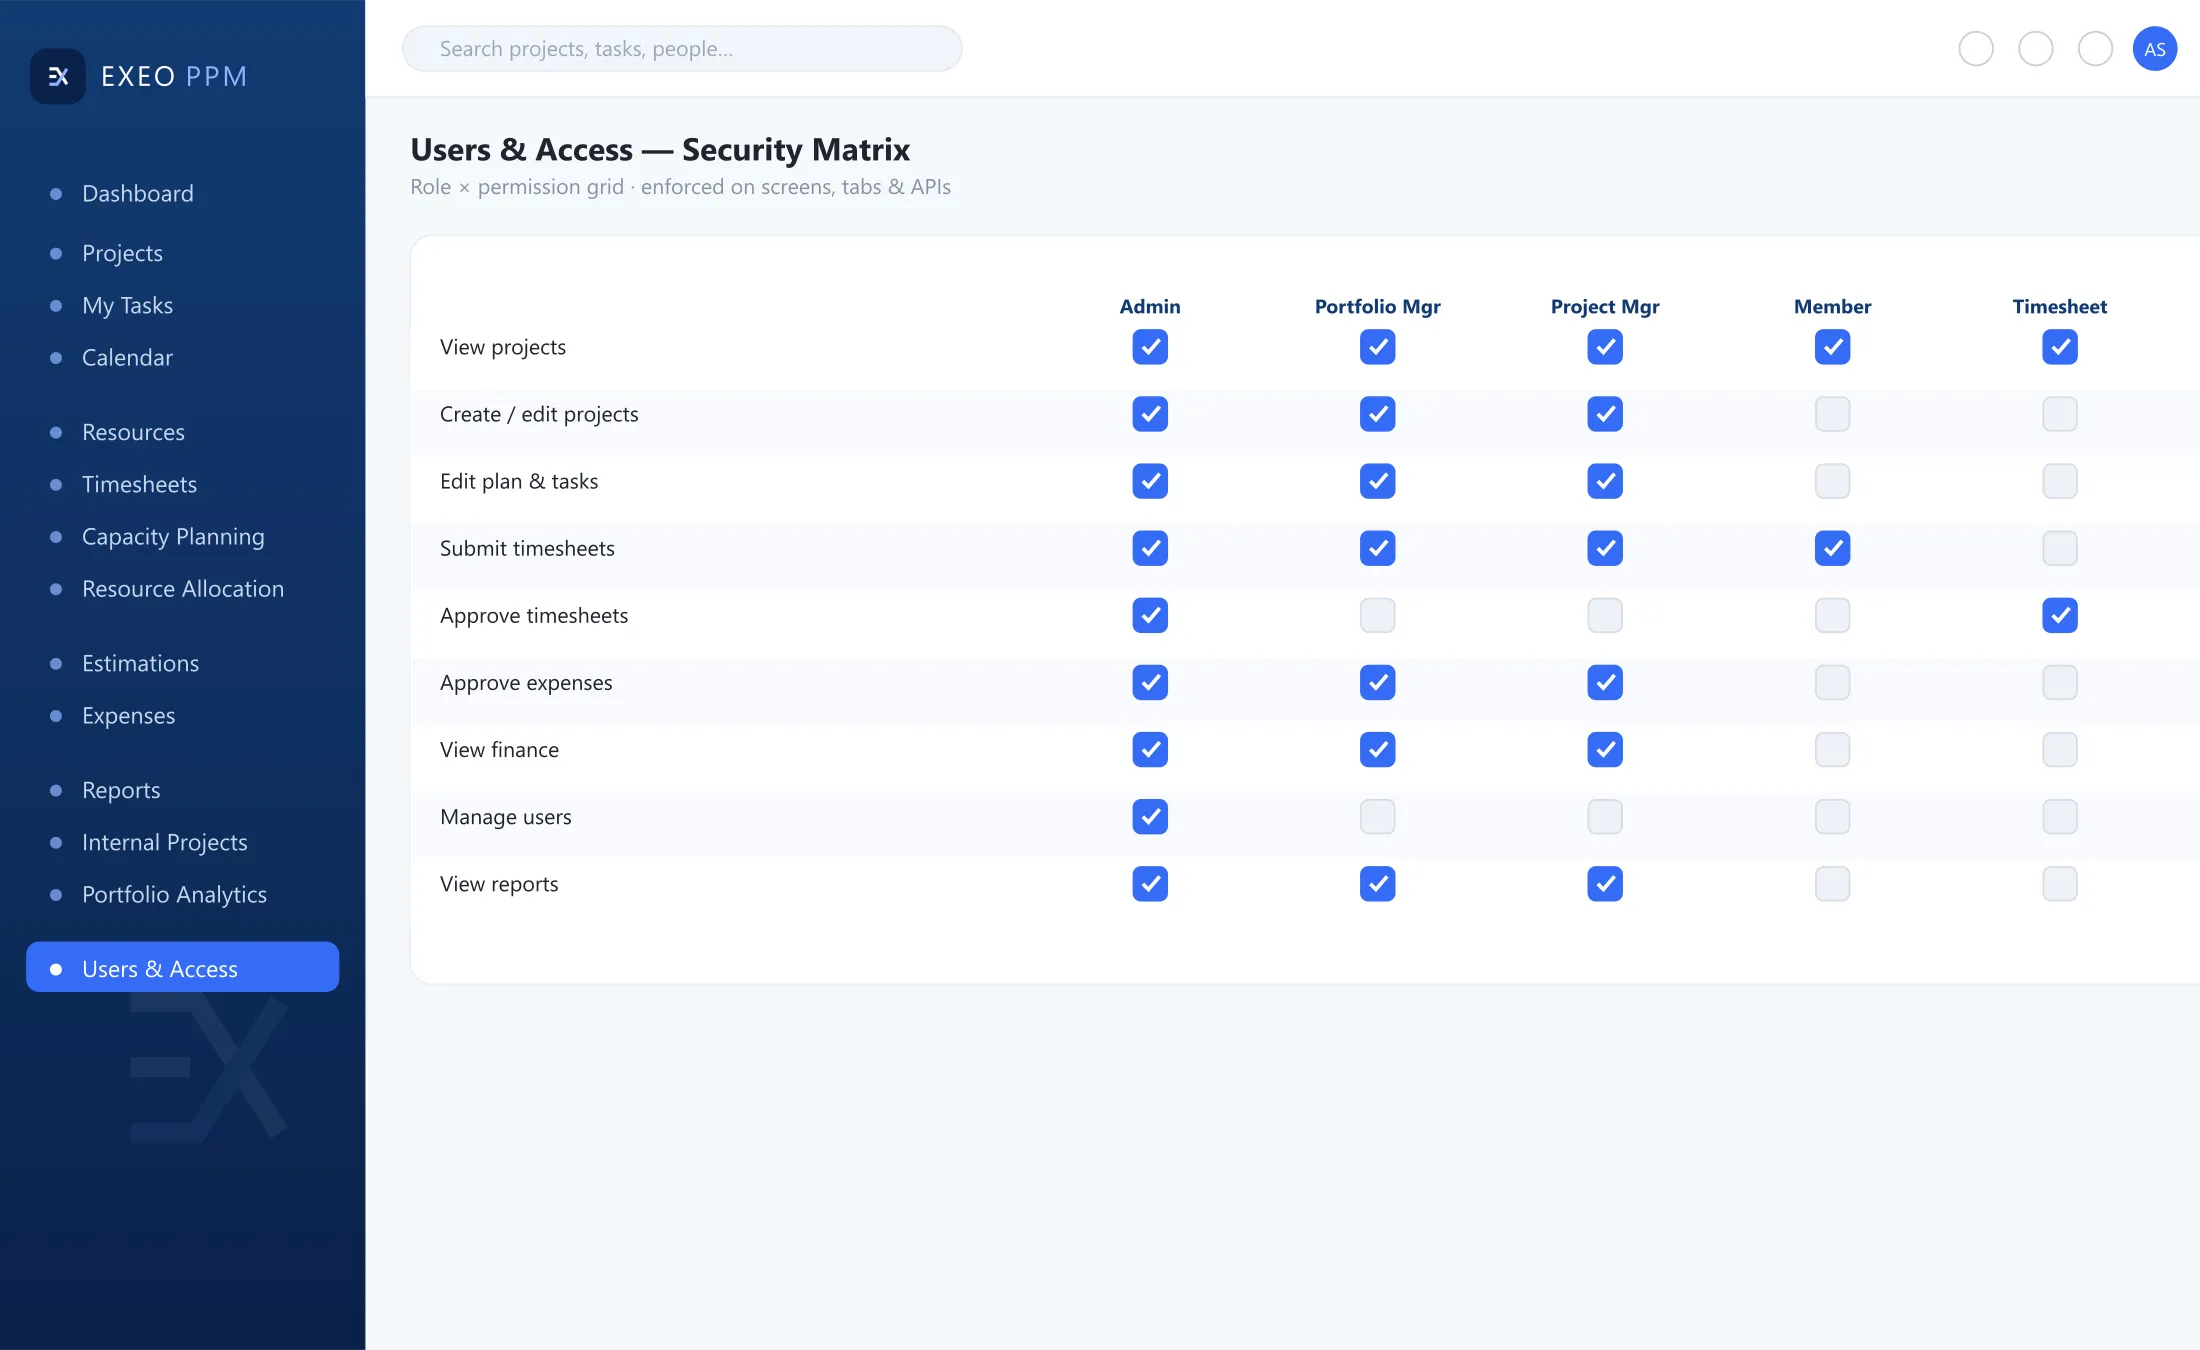Uncheck View projects for Timesheet role

[2060, 347]
